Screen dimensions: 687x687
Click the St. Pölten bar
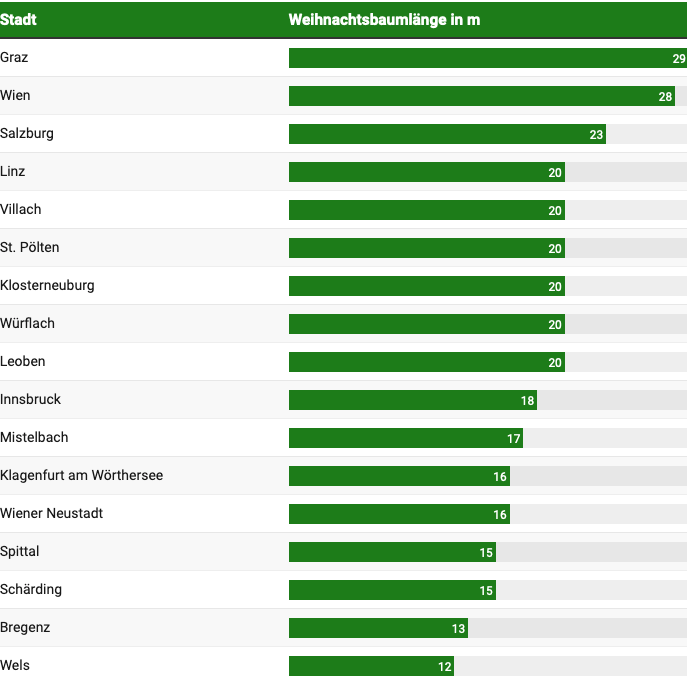pos(426,248)
